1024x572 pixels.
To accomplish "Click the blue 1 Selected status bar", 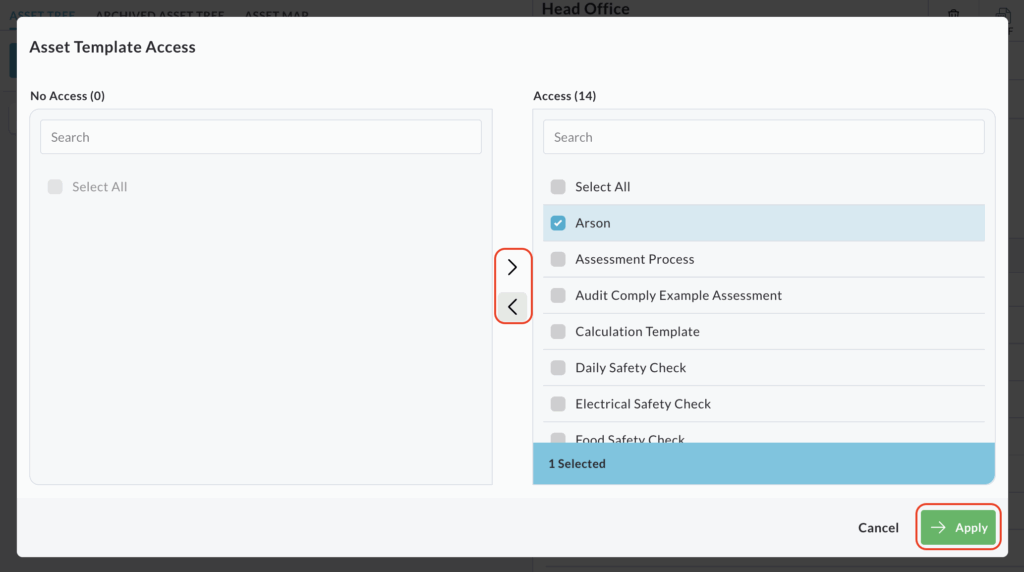I will [x=763, y=464].
